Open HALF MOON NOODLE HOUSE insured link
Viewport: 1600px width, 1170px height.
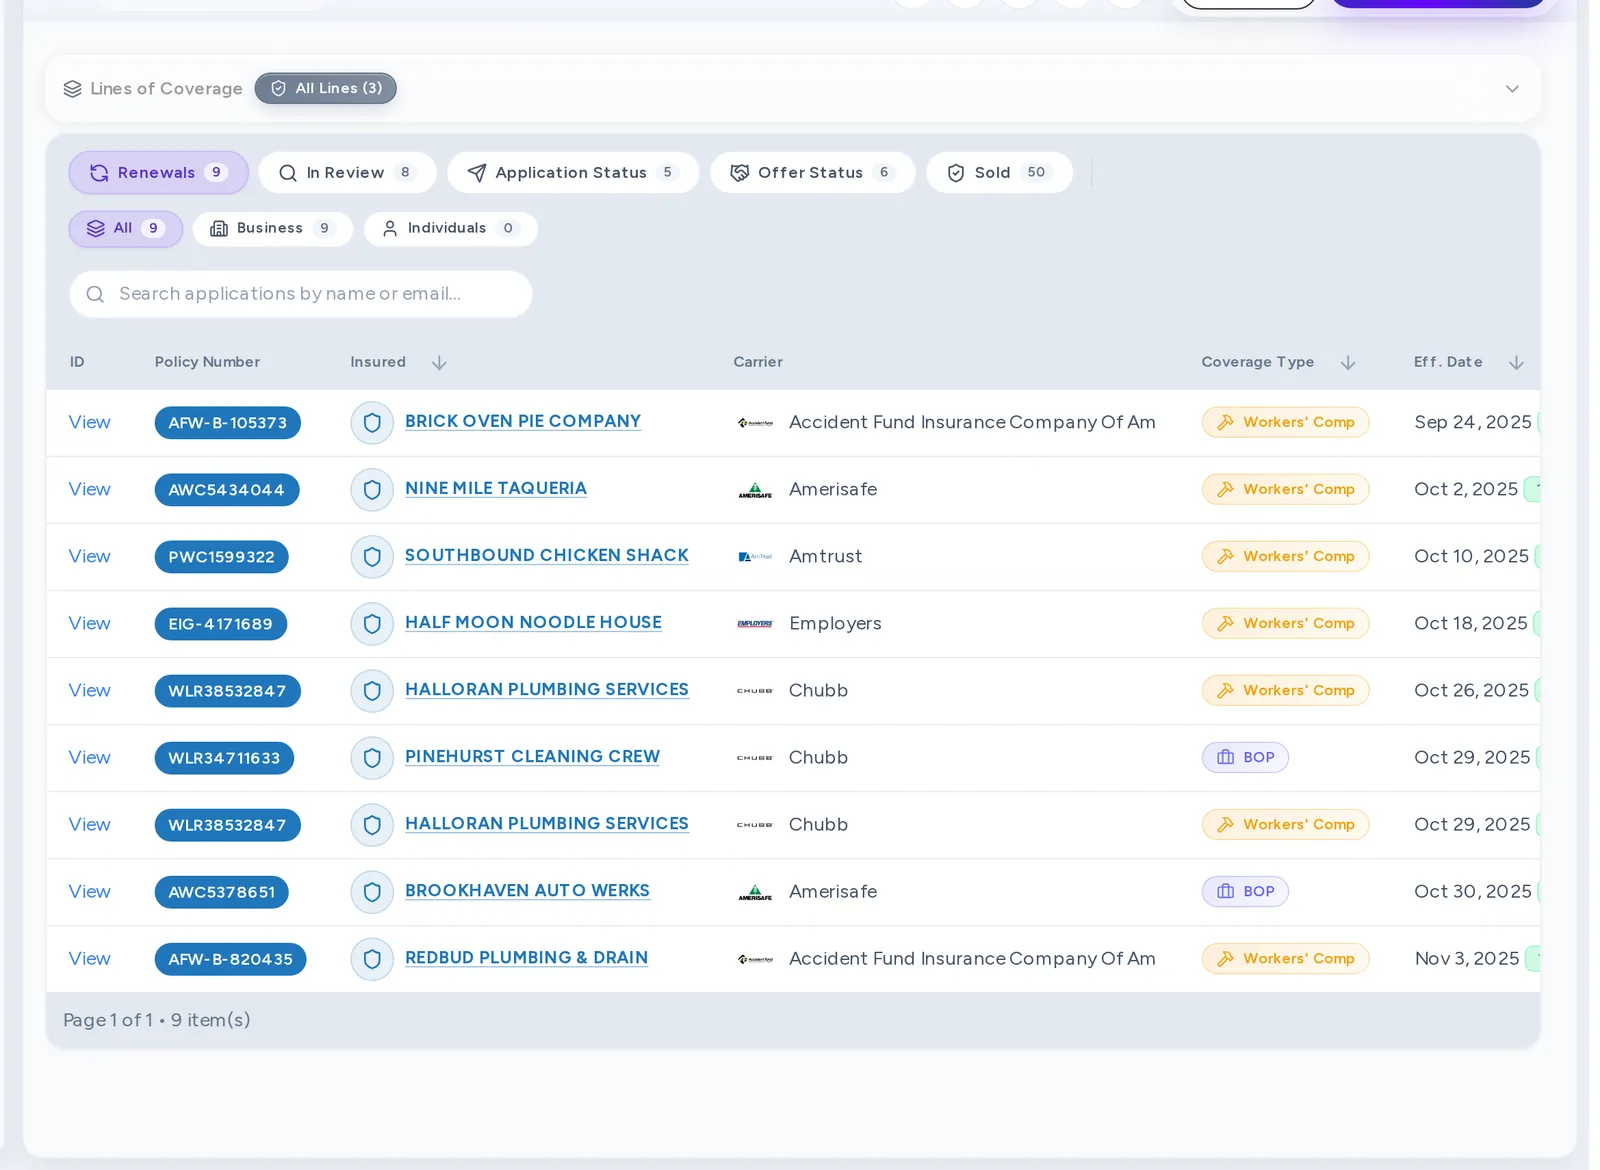click(x=533, y=622)
